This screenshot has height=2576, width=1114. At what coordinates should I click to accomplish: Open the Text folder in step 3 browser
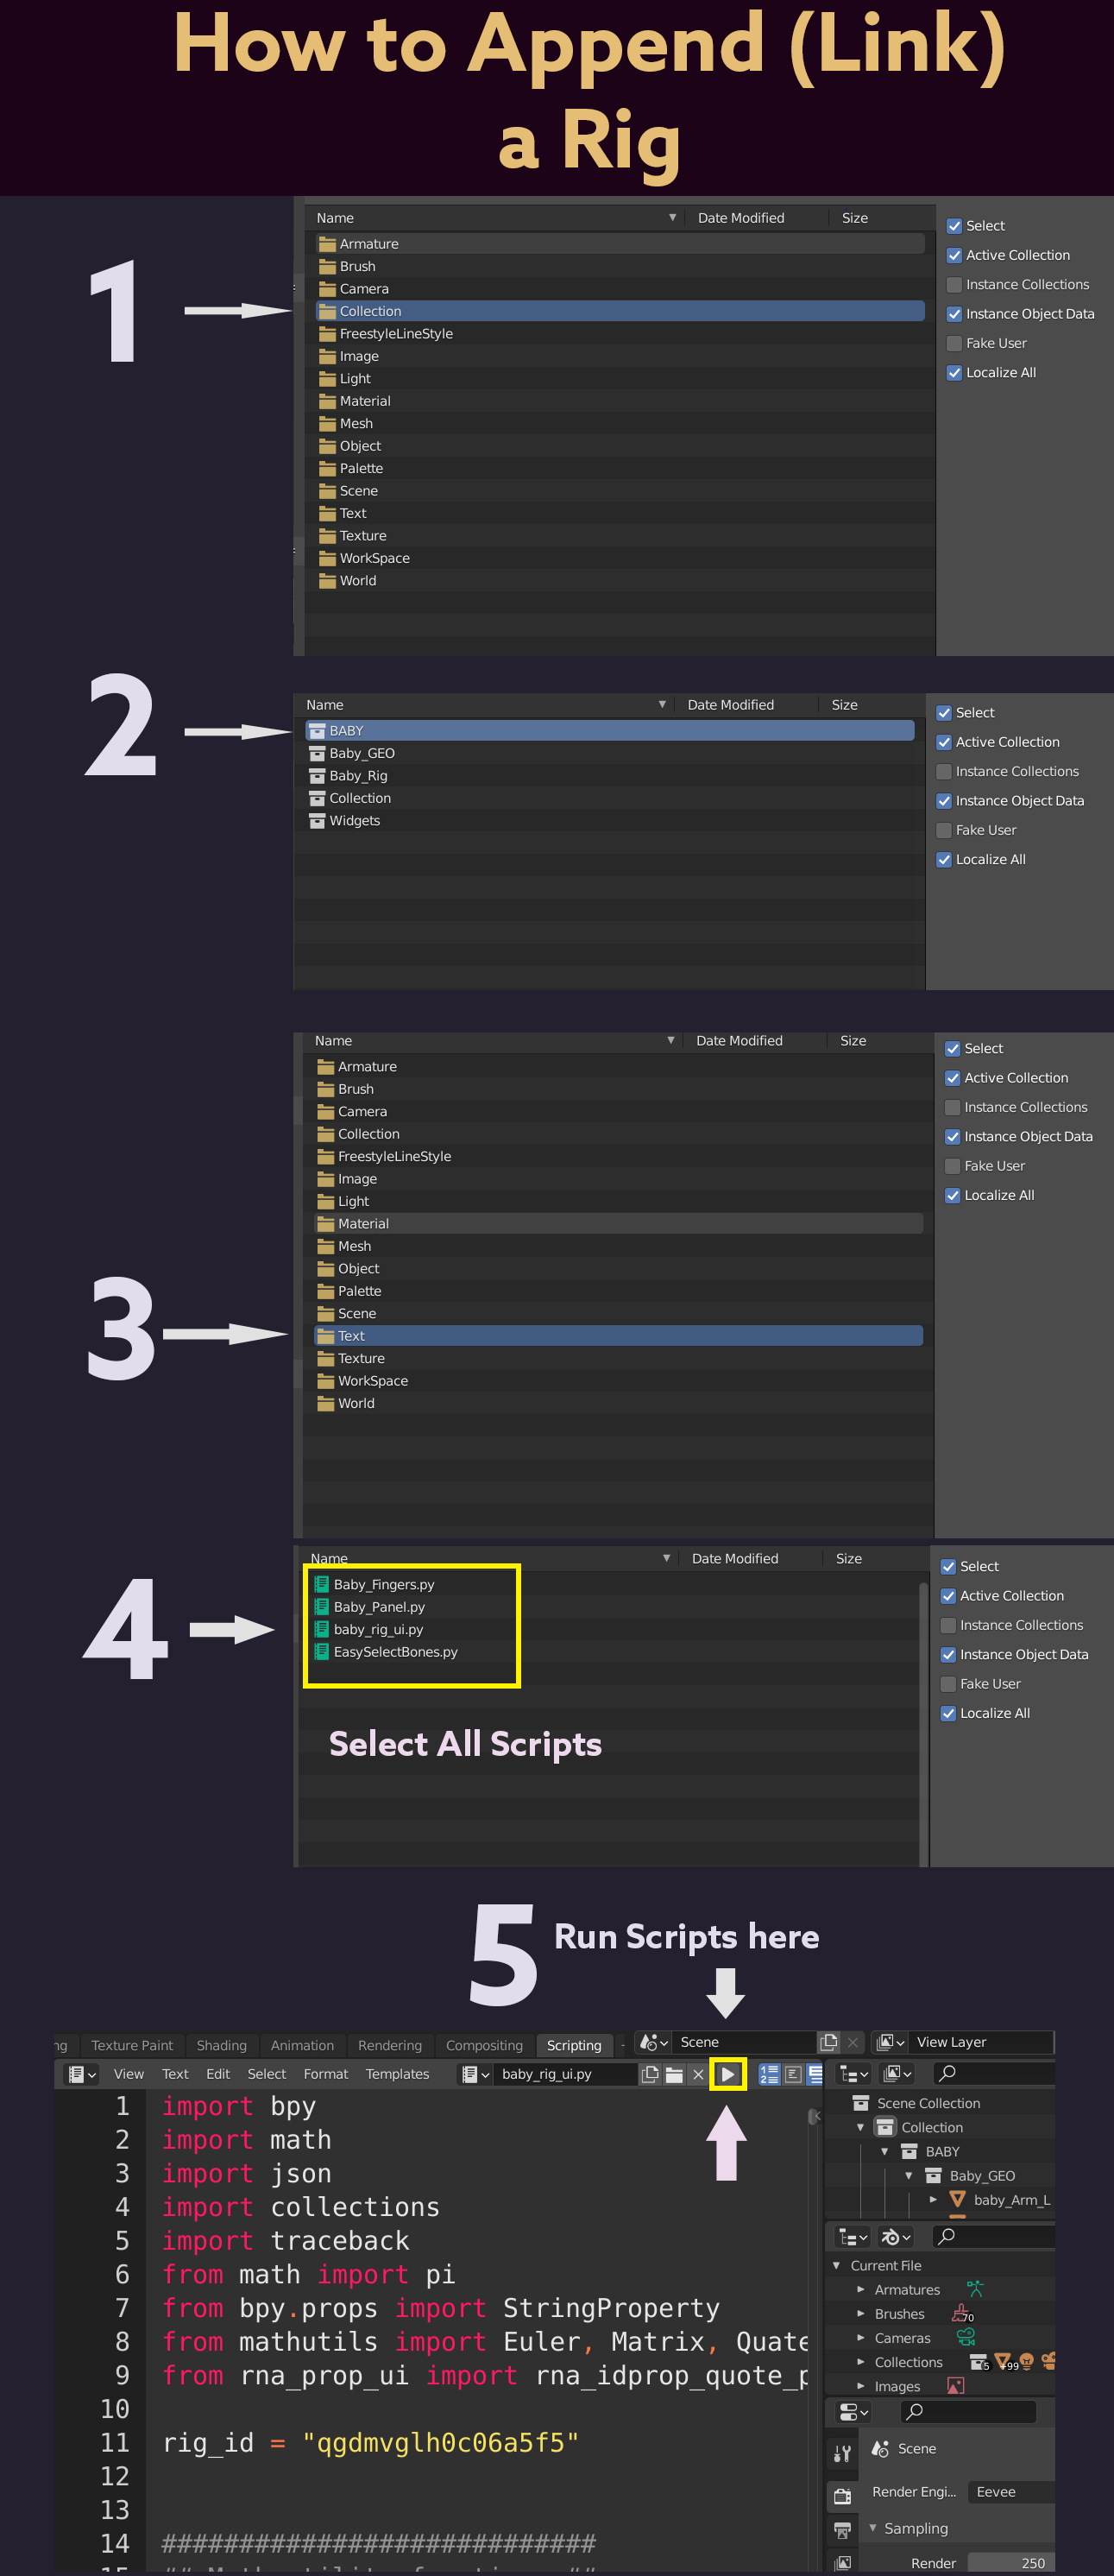click(x=618, y=1336)
